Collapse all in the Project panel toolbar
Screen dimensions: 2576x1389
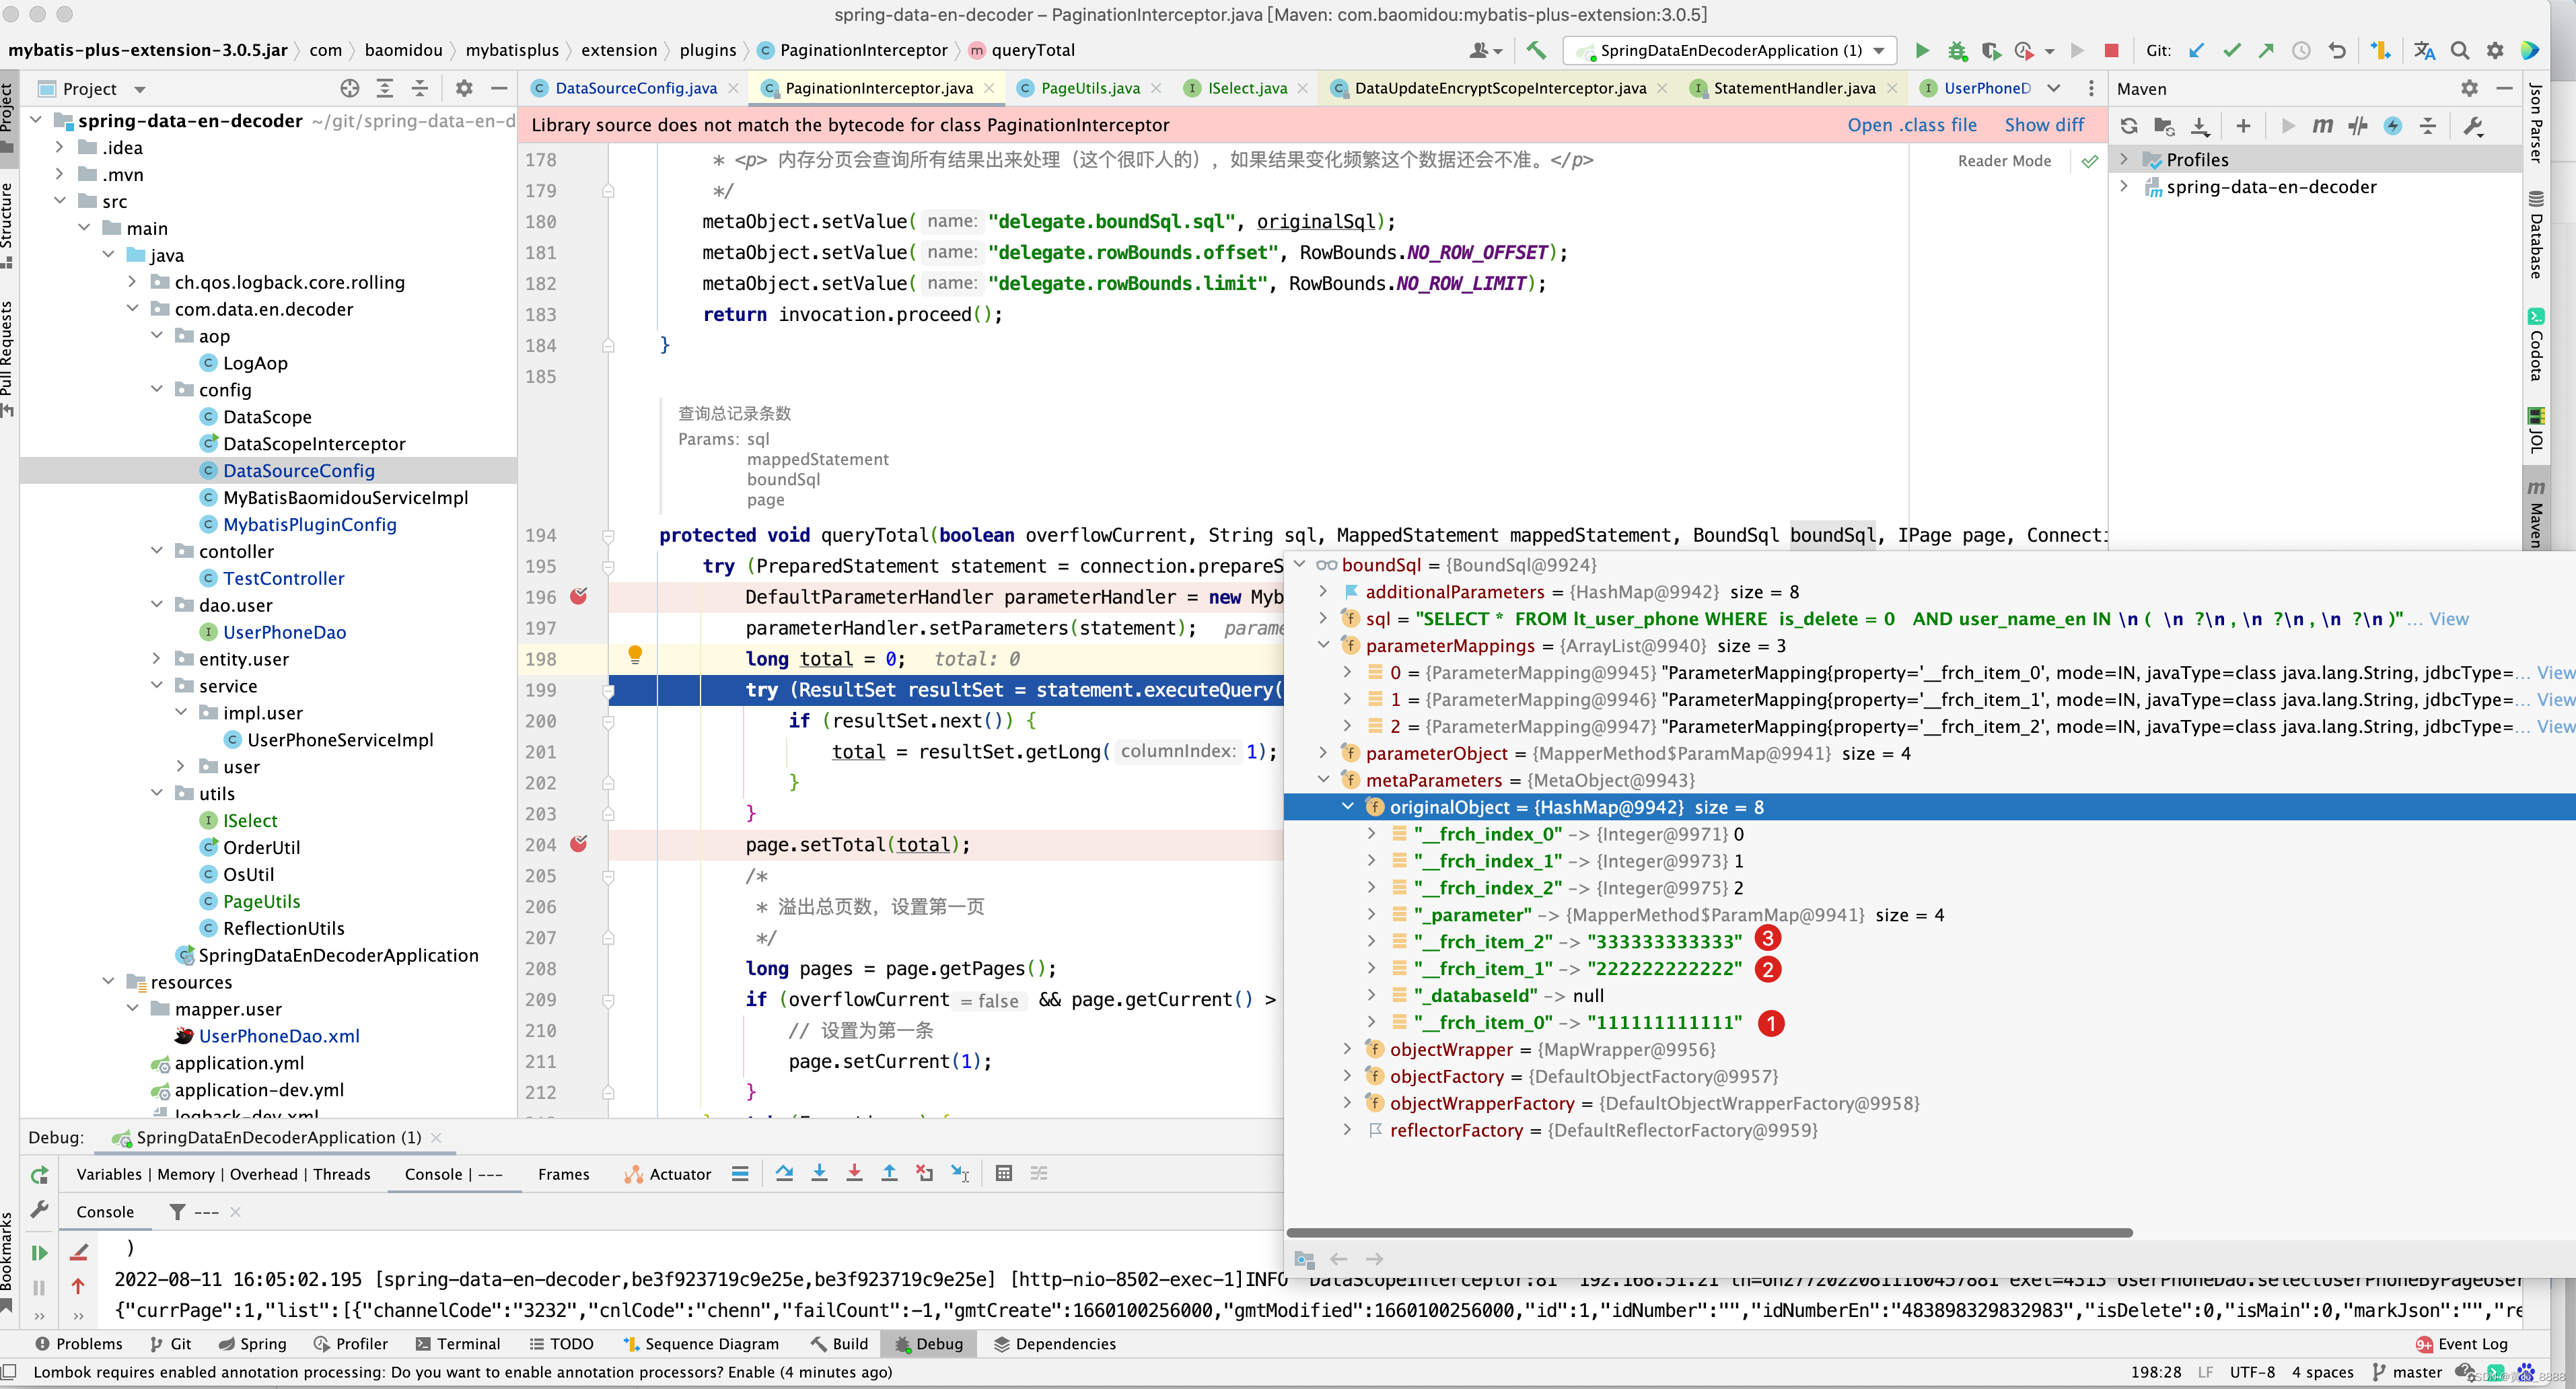tap(420, 88)
